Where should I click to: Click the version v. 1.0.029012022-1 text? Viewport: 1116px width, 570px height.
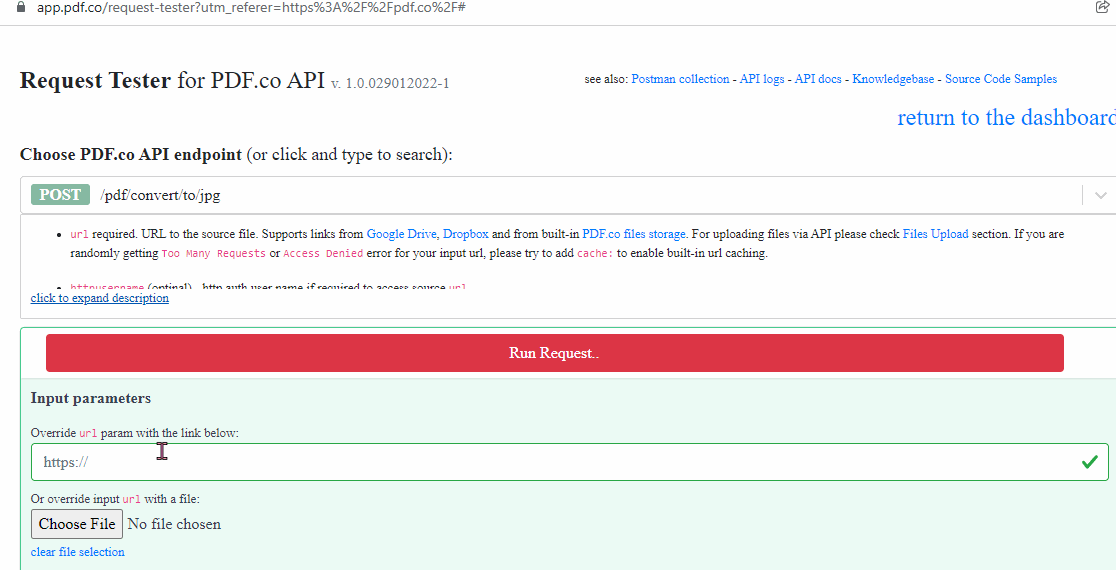[390, 83]
